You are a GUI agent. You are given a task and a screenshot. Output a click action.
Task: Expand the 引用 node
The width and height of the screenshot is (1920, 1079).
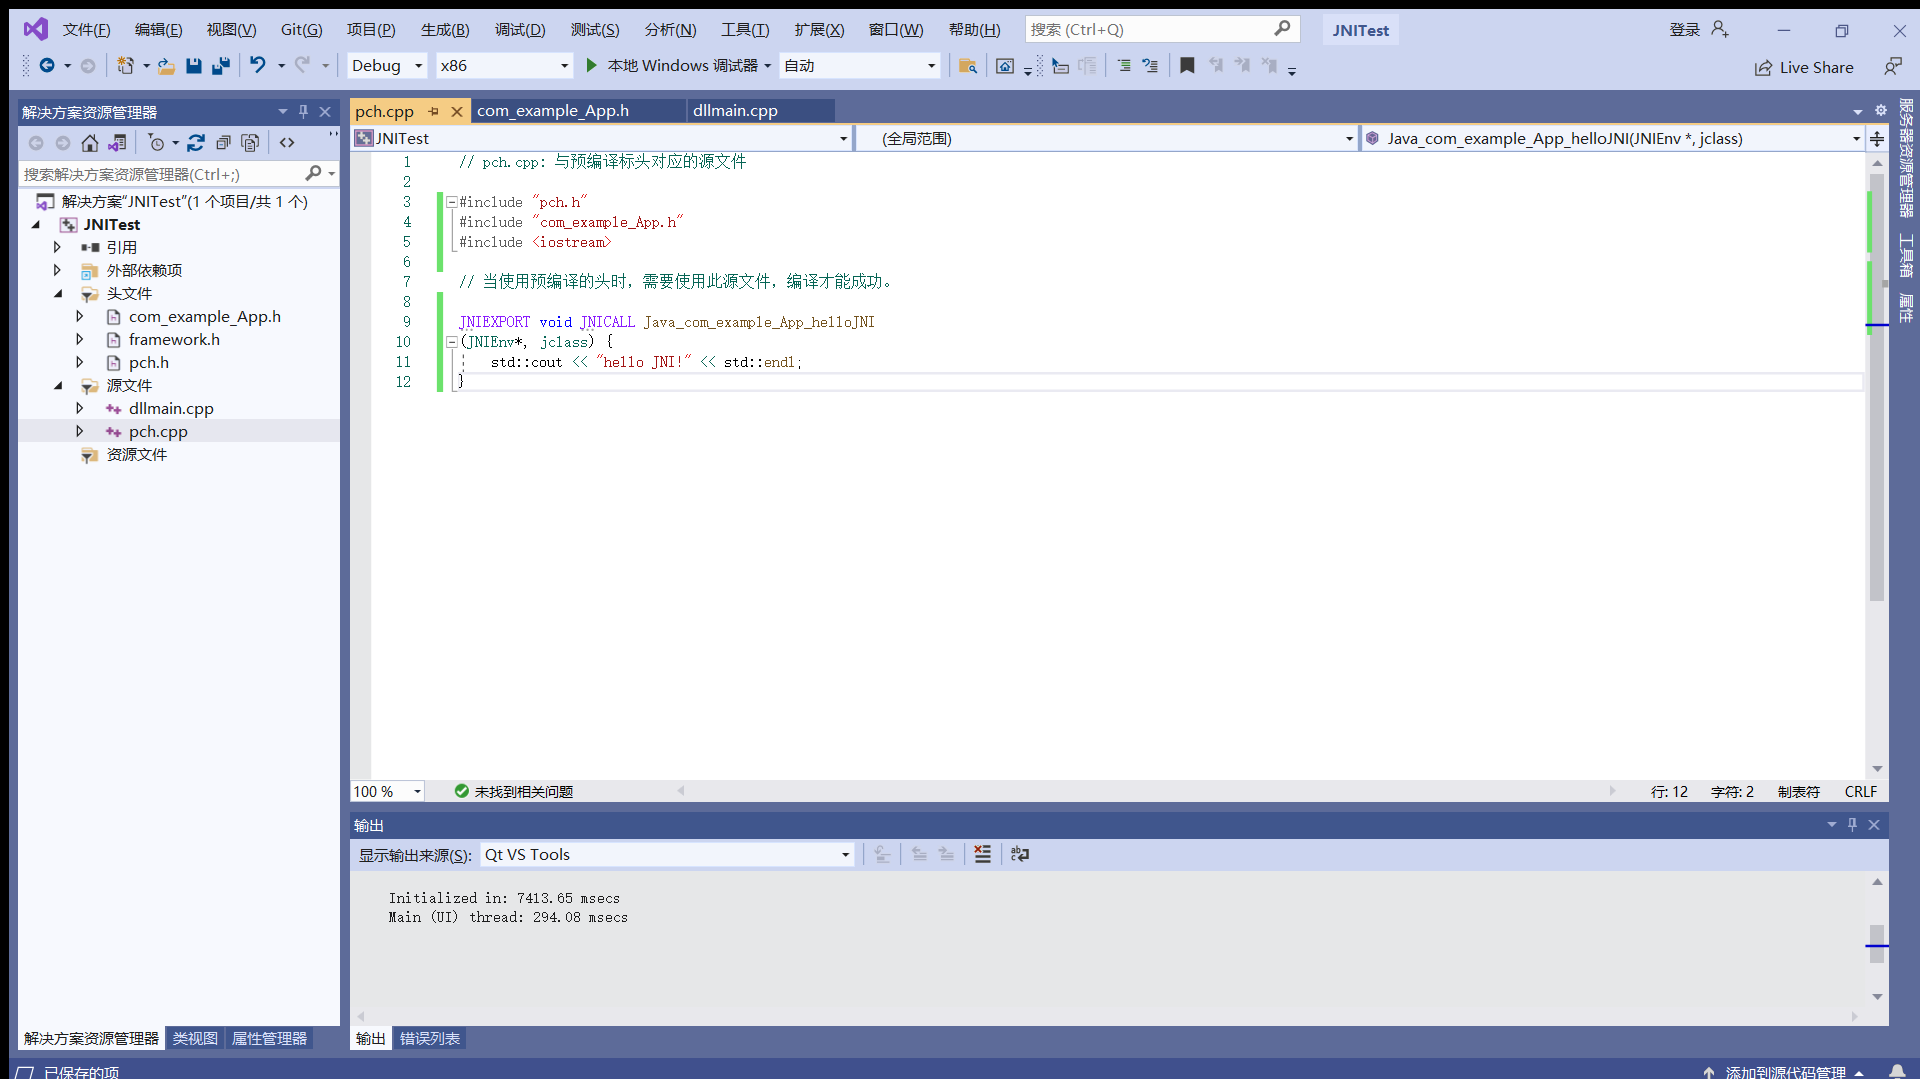[57, 247]
